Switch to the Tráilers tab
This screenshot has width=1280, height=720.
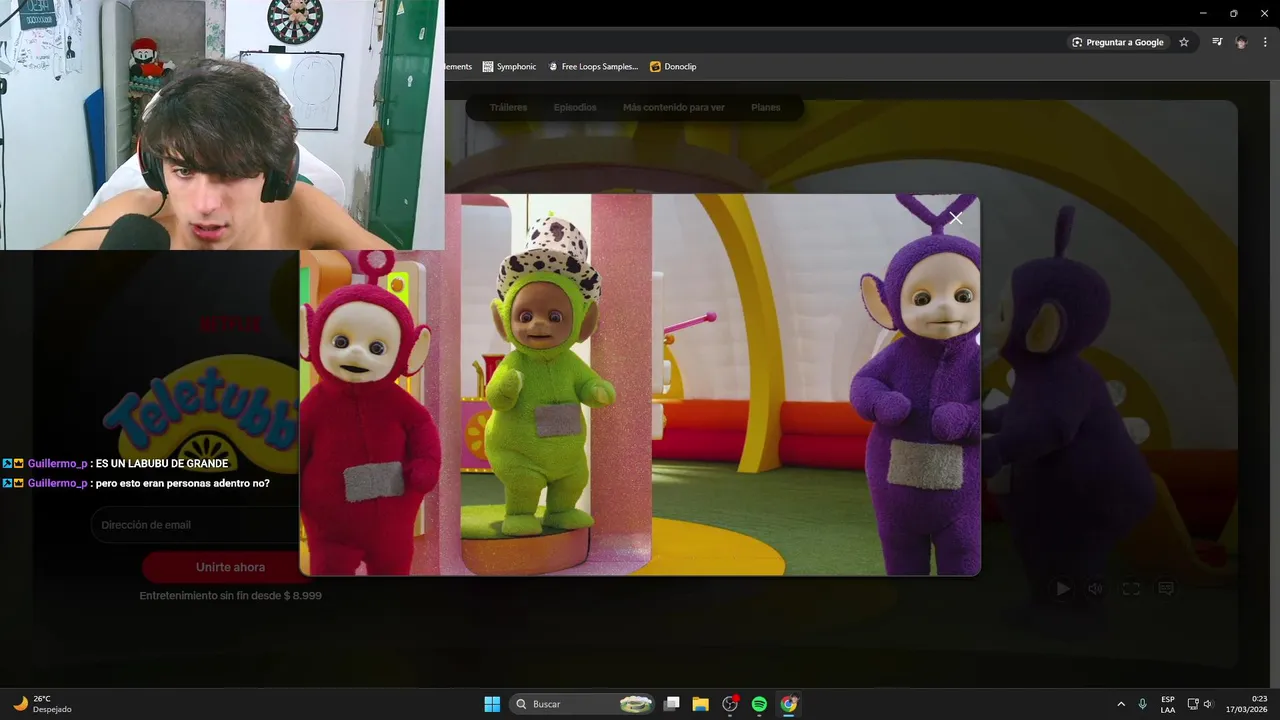(x=508, y=107)
